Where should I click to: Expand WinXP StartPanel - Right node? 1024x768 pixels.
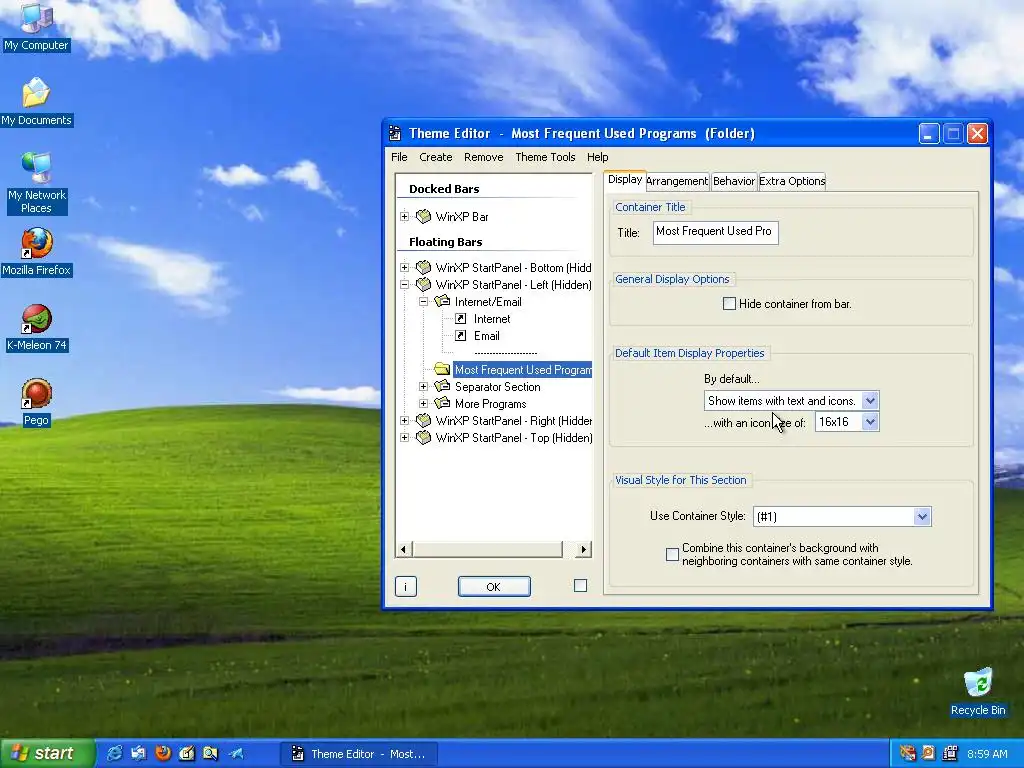pyautogui.click(x=404, y=420)
